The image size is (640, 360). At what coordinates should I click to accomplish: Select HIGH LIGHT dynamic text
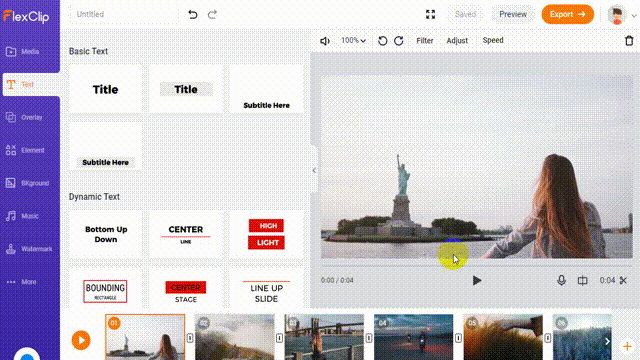(266, 234)
